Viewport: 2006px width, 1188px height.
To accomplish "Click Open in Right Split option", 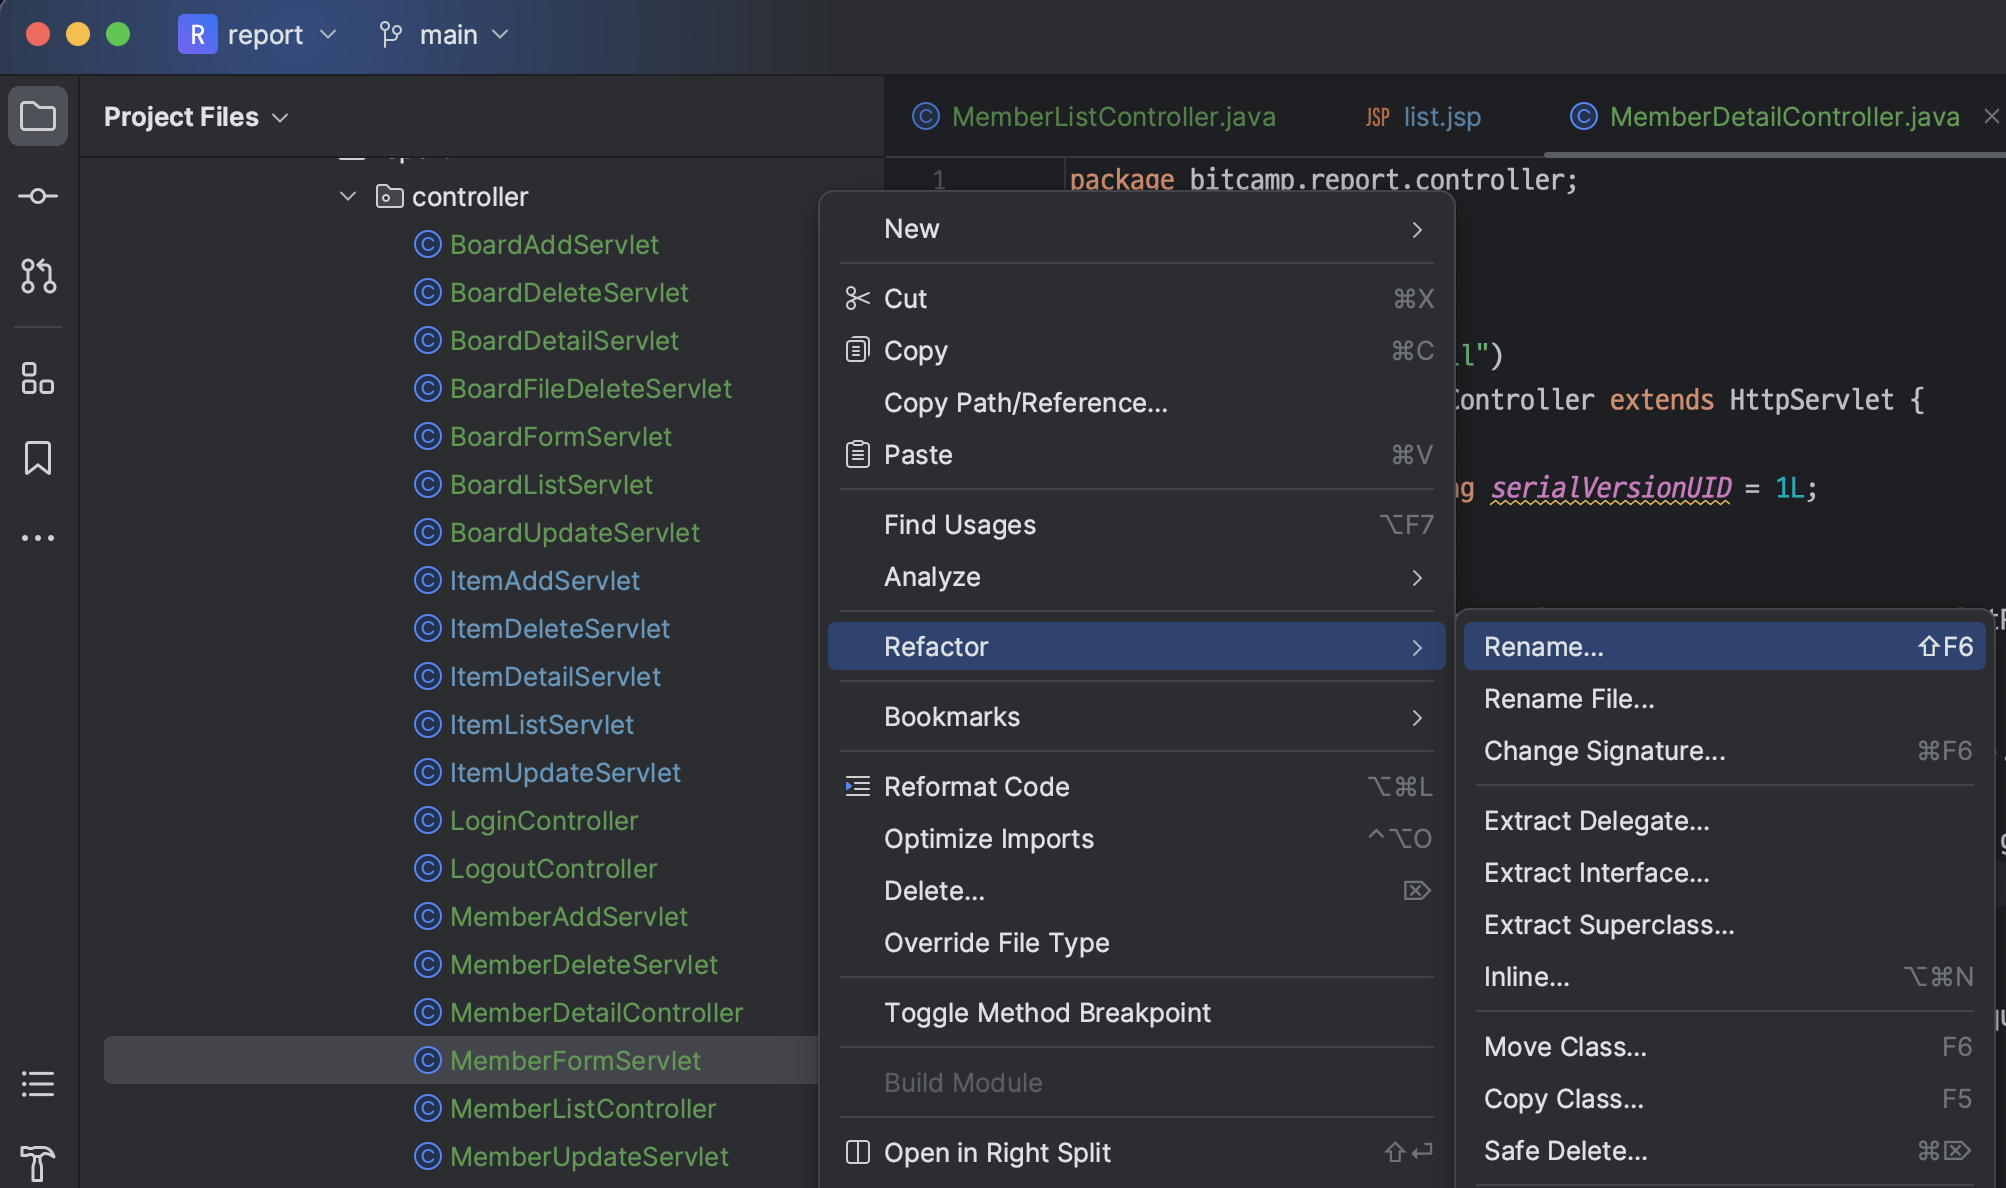I will (x=996, y=1153).
